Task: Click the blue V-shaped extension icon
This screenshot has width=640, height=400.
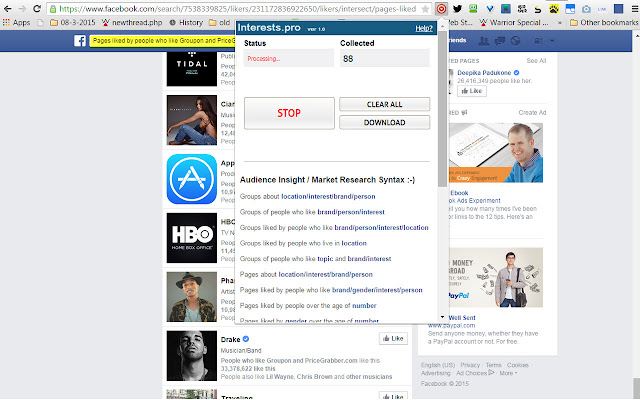Action: [x=490, y=9]
